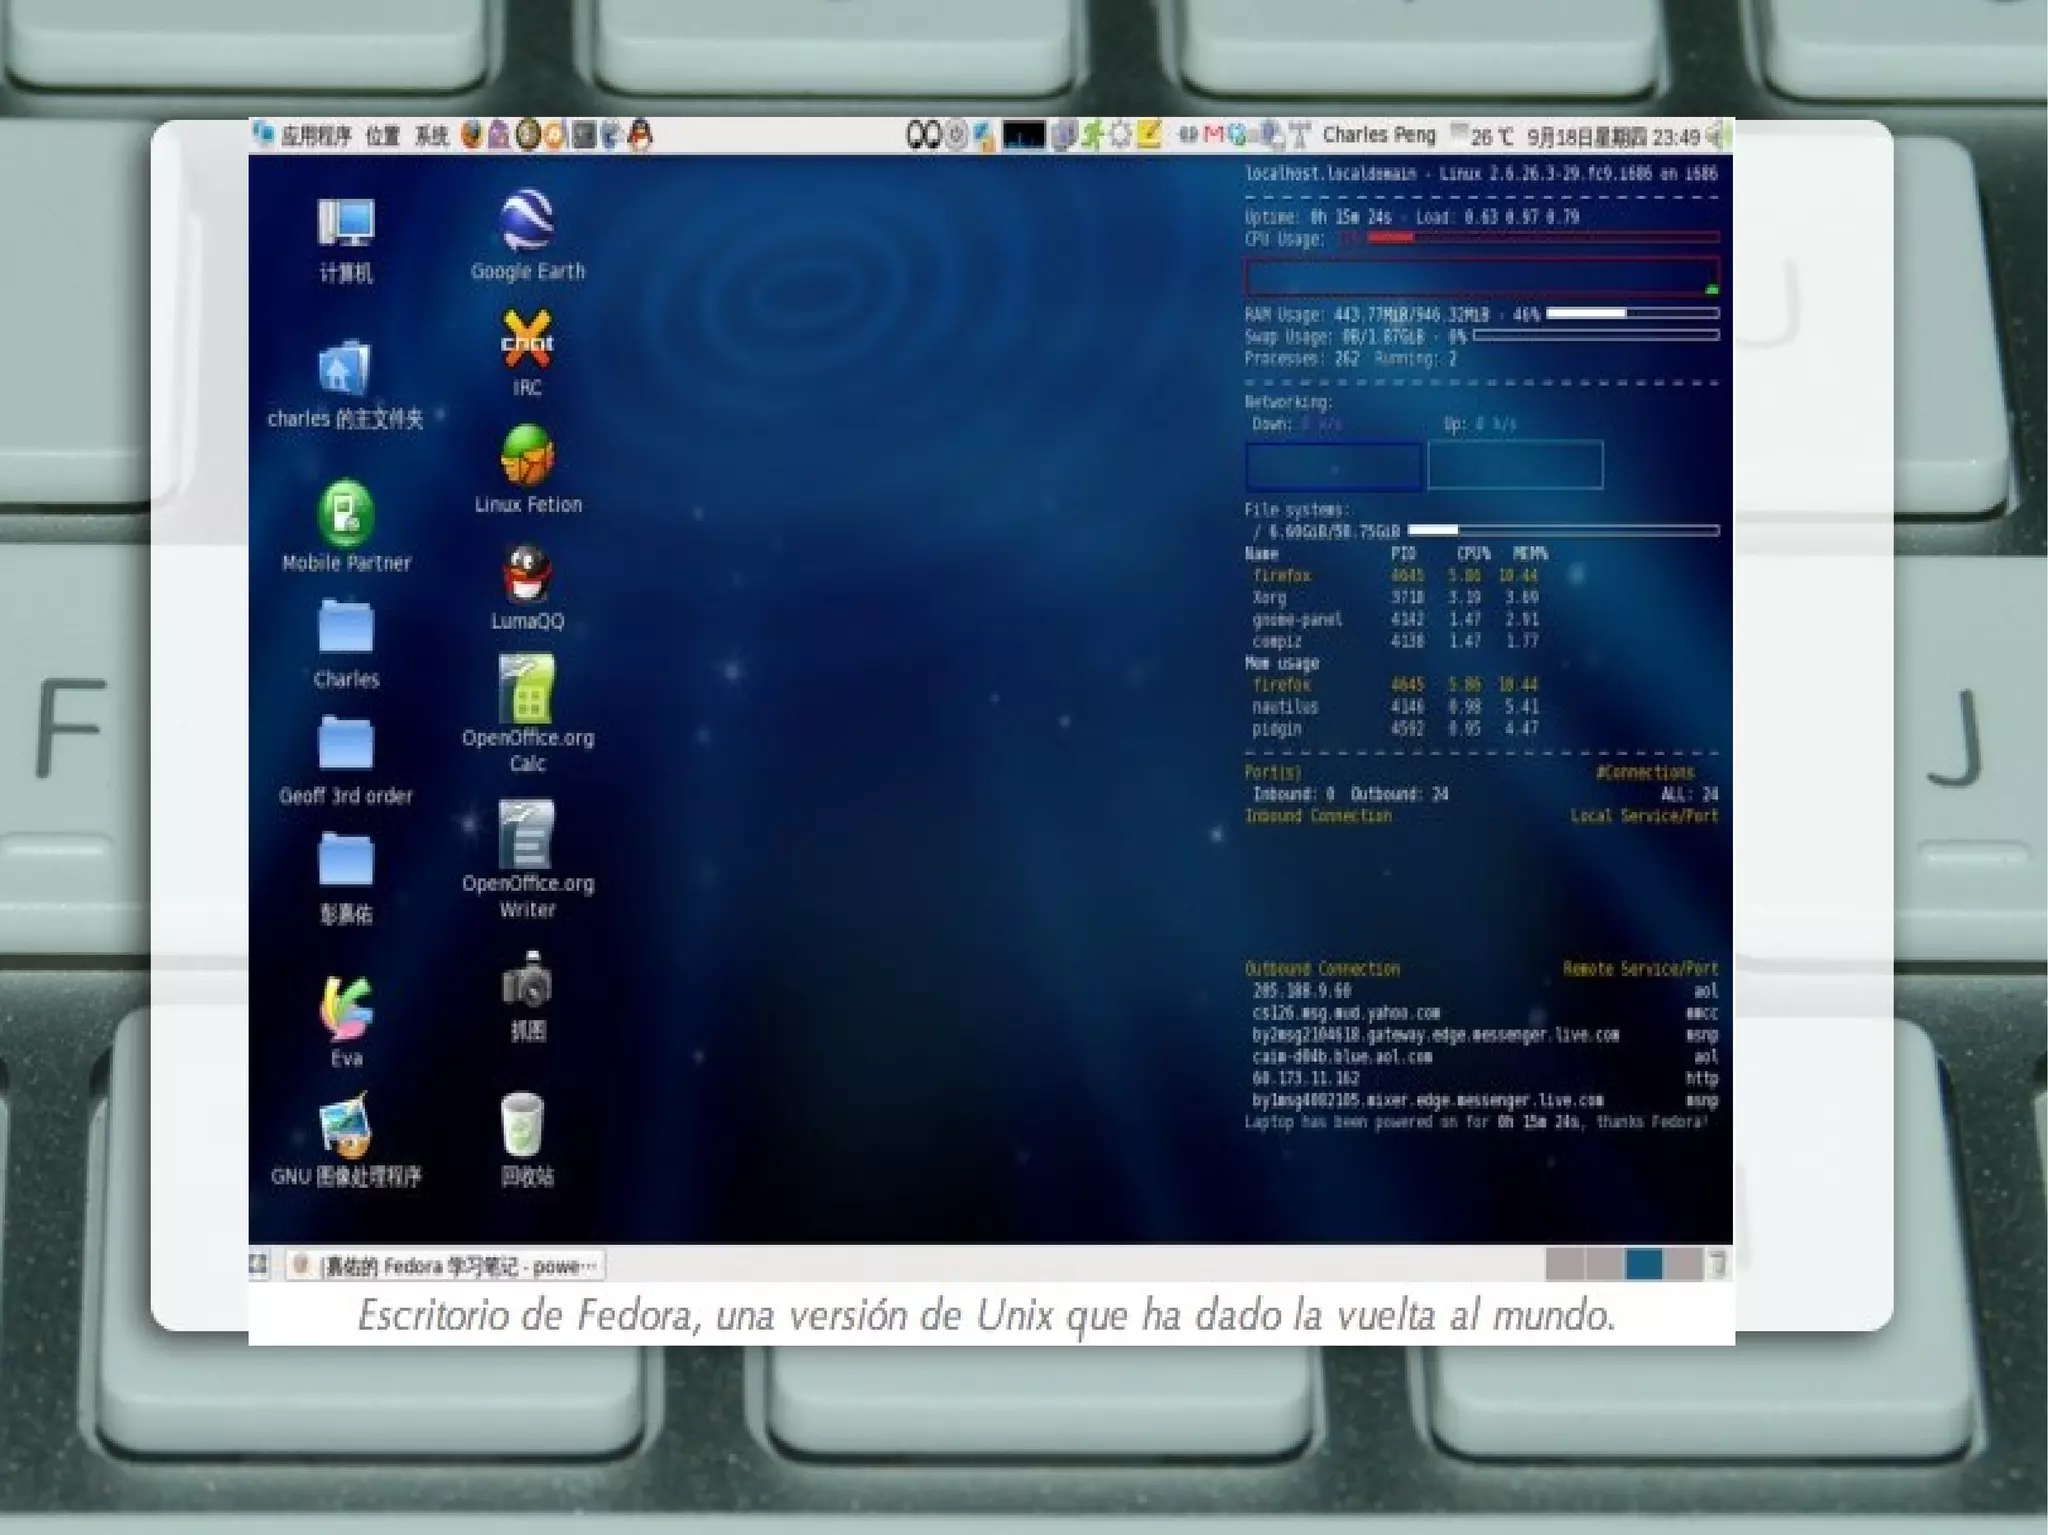The height and width of the screenshot is (1535, 2048).
Task: Open the GNU image program icon
Action: pyautogui.click(x=346, y=1125)
